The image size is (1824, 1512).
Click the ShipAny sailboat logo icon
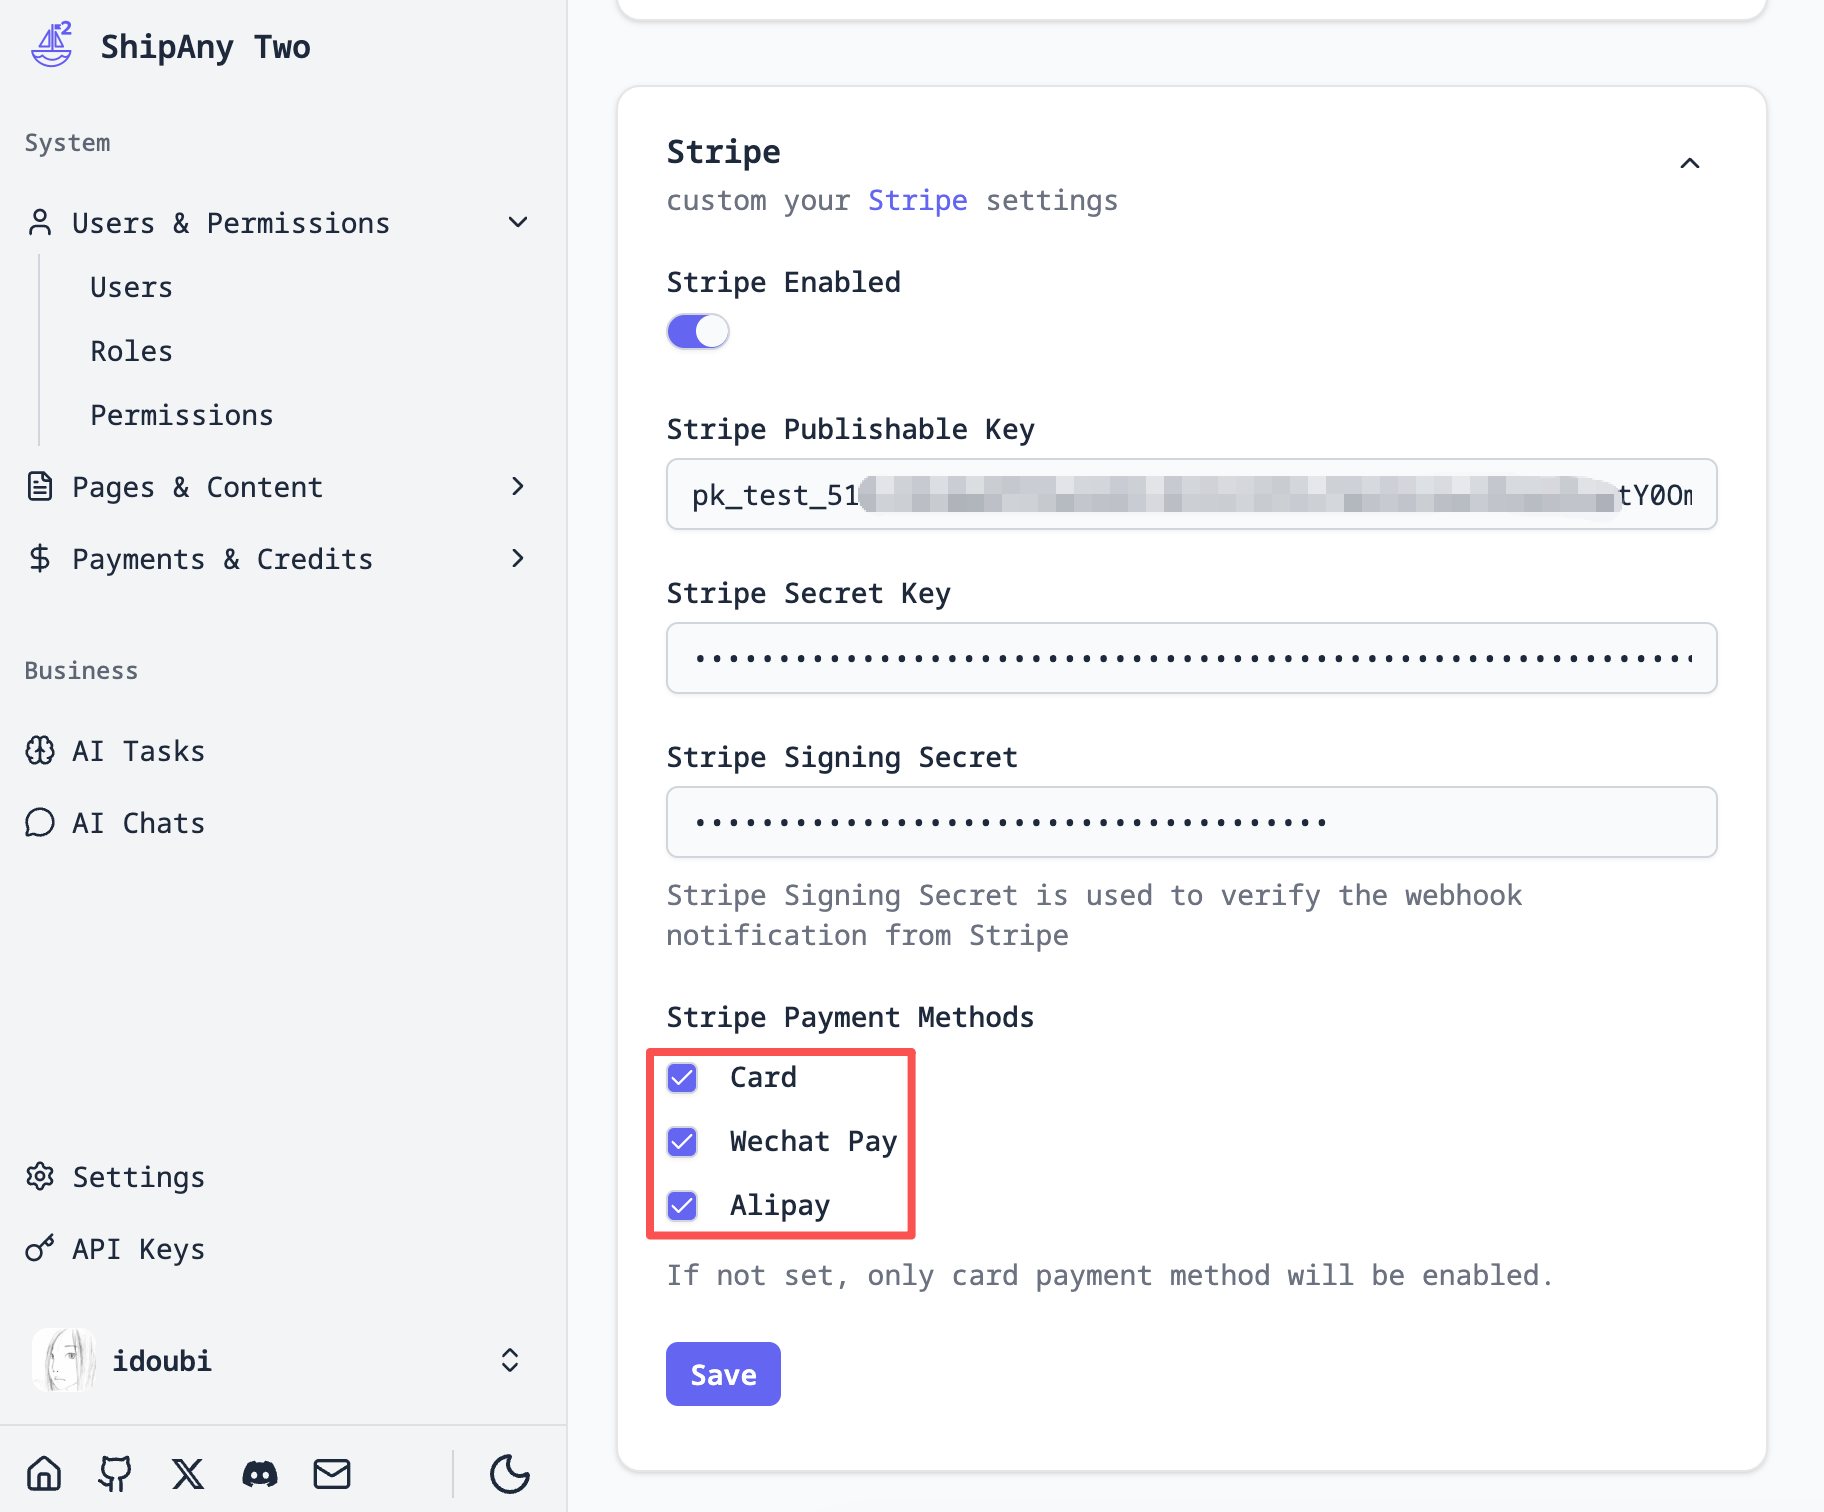pos(52,45)
